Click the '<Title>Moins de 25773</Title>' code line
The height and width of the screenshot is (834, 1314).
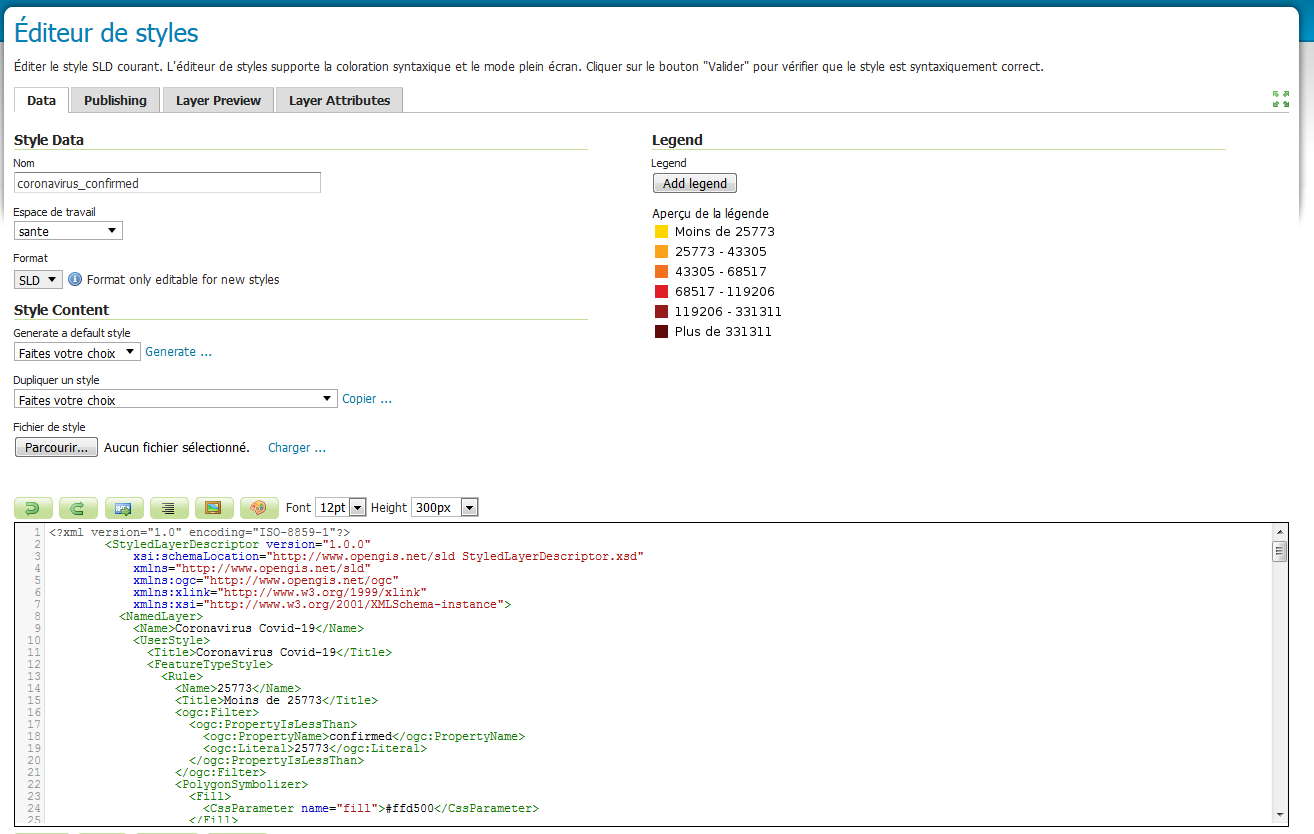276,700
